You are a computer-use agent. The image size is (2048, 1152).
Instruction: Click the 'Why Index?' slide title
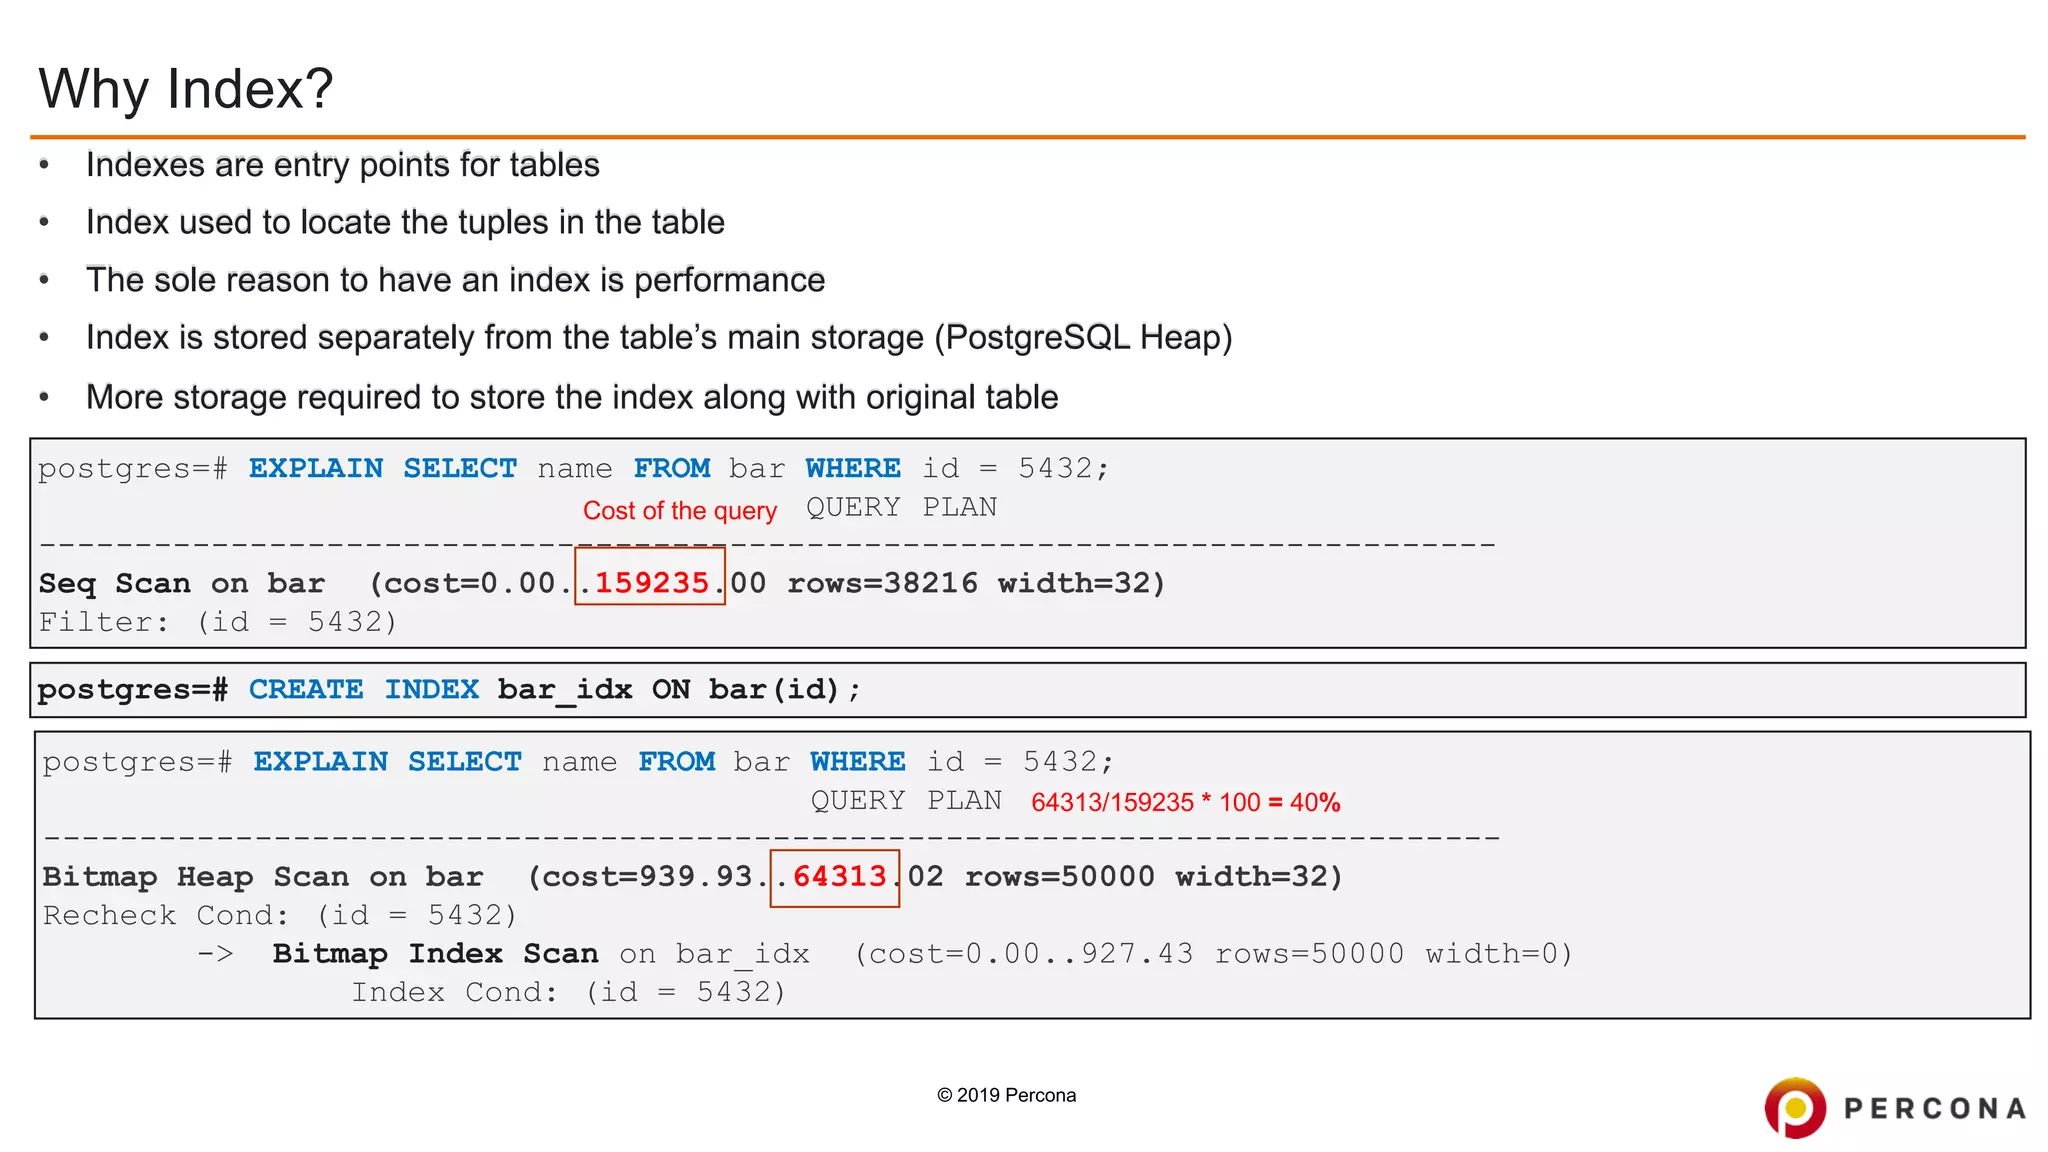pos(186,89)
